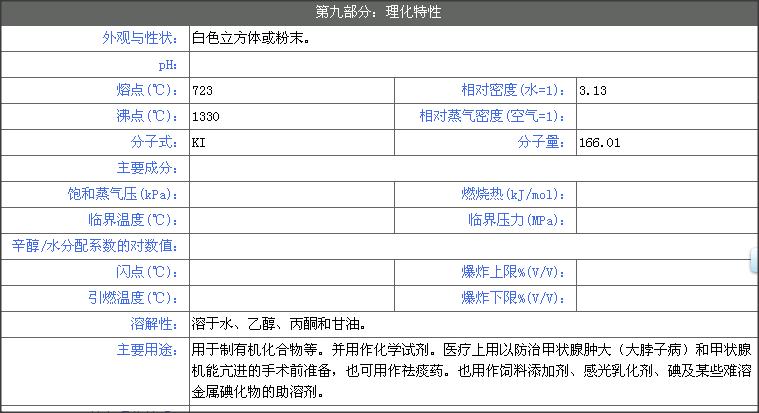Click the molecular weight value 166.01

pos(599,143)
